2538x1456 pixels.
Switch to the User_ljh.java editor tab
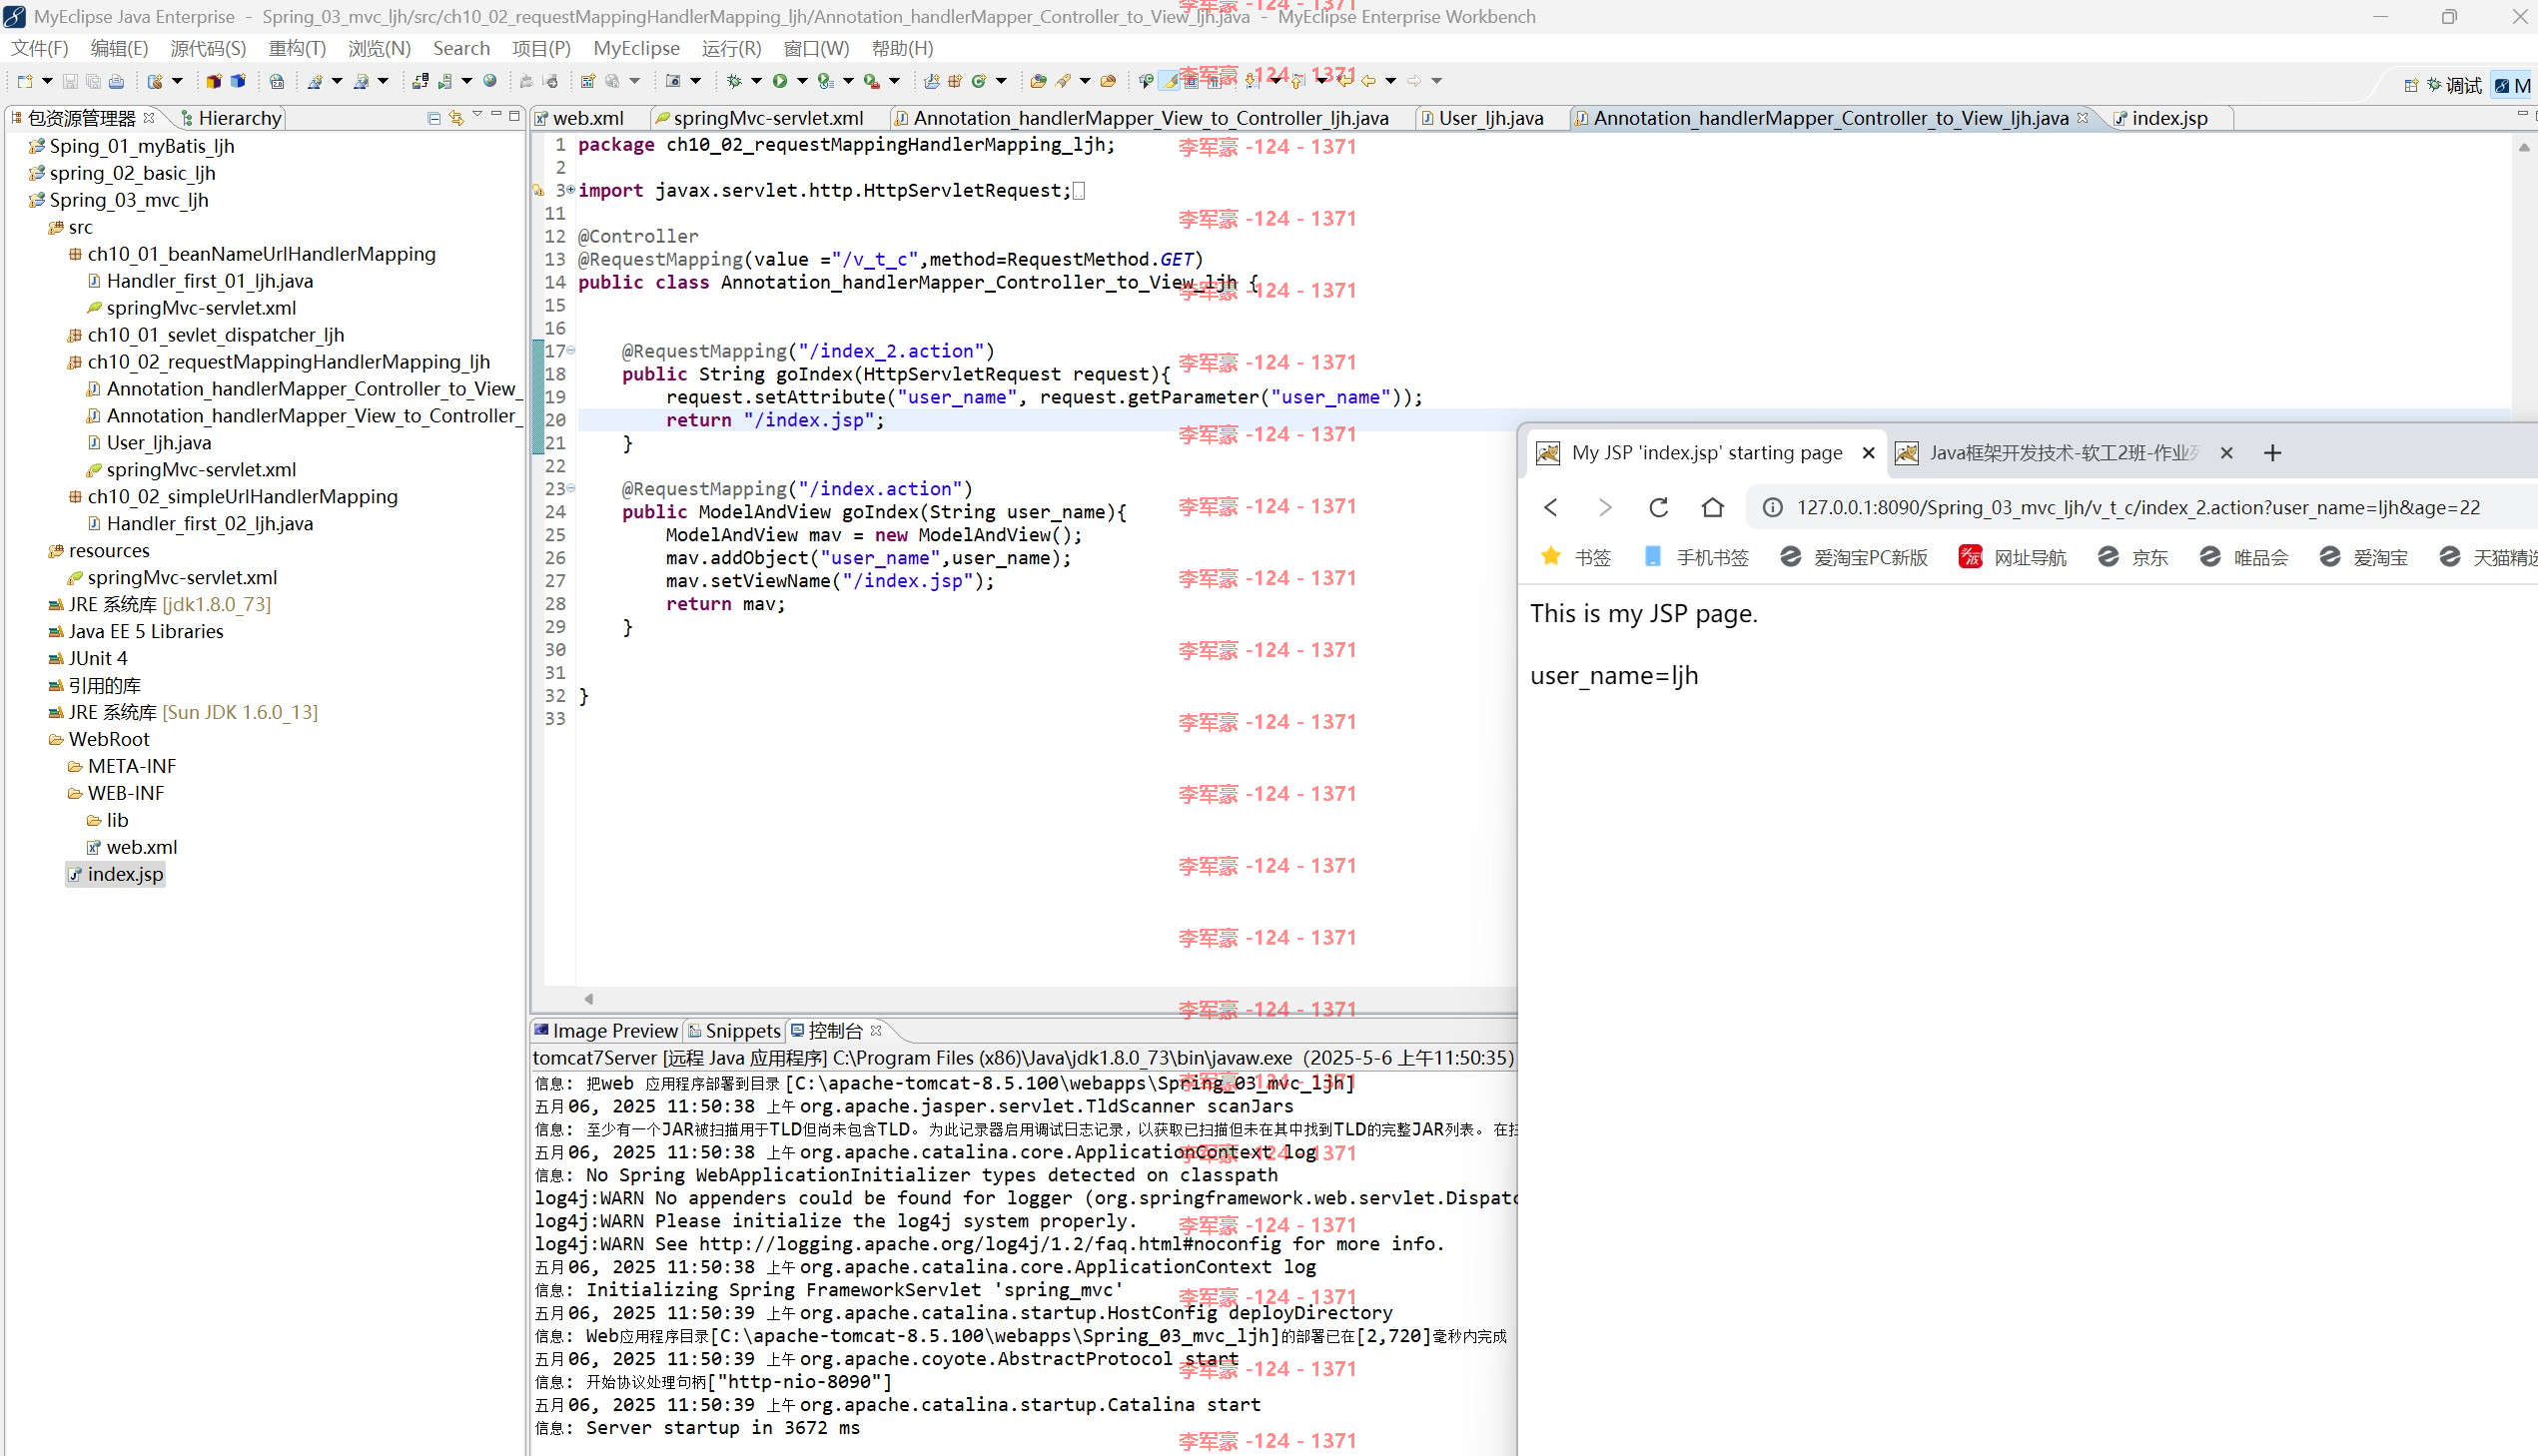point(1491,118)
